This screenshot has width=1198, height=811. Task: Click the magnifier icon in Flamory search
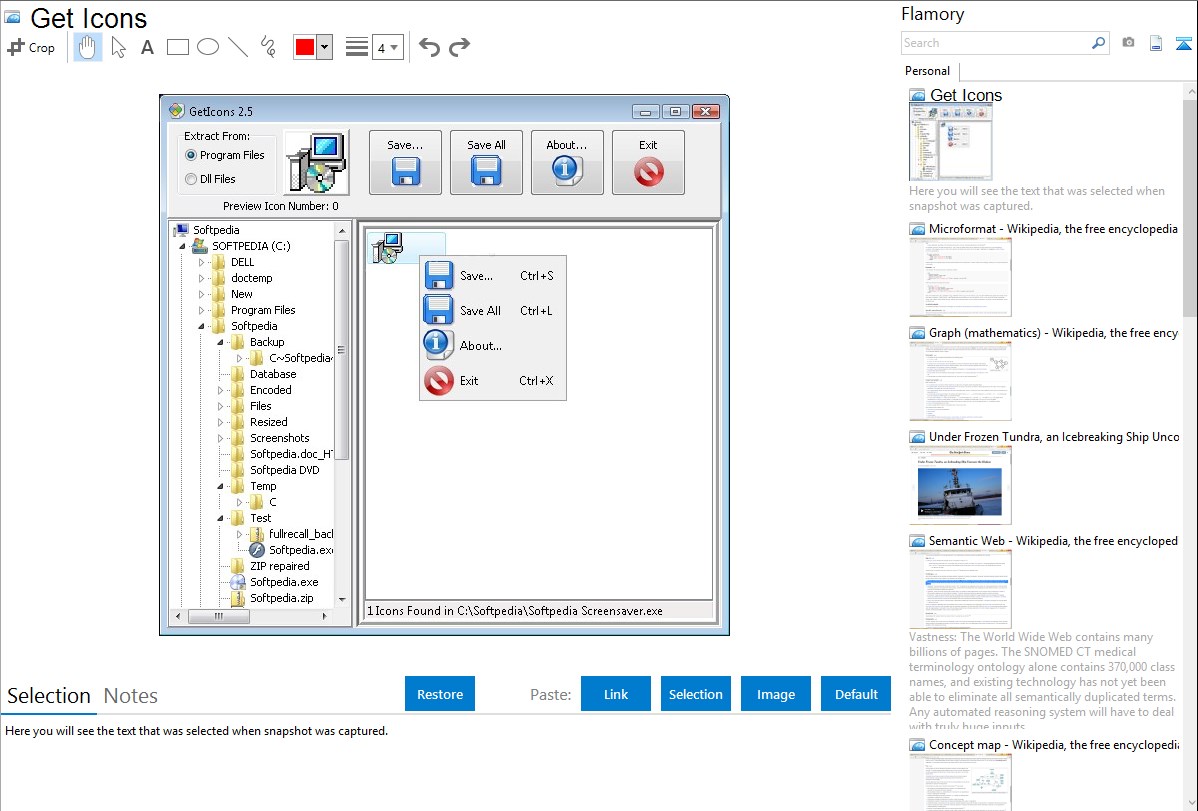[x=1098, y=43]
